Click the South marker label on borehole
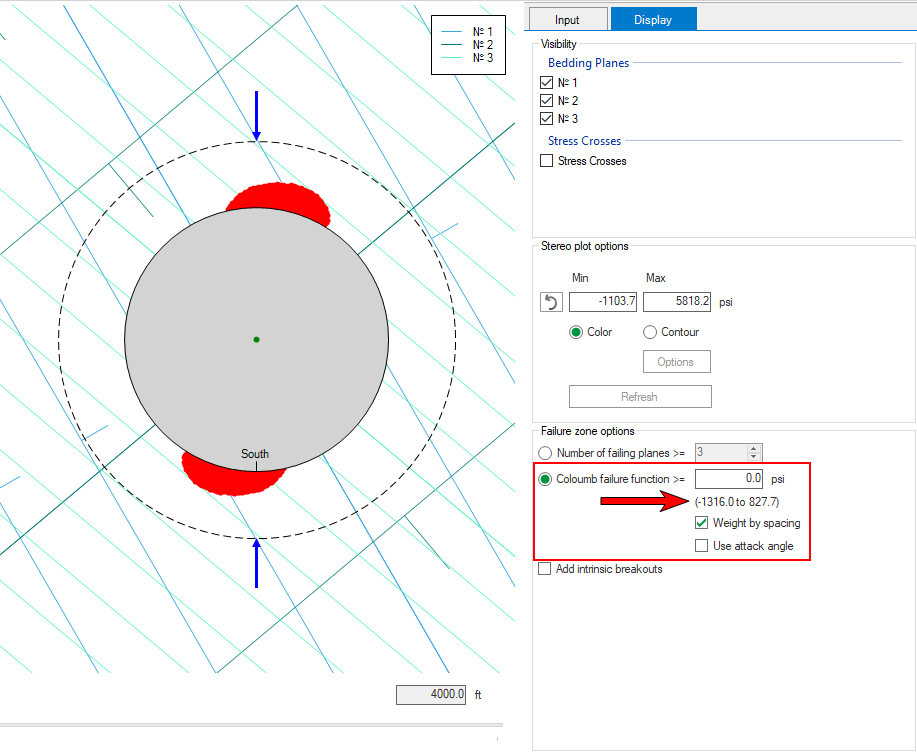Screen dimensions: 917x752 click(255, 454)
